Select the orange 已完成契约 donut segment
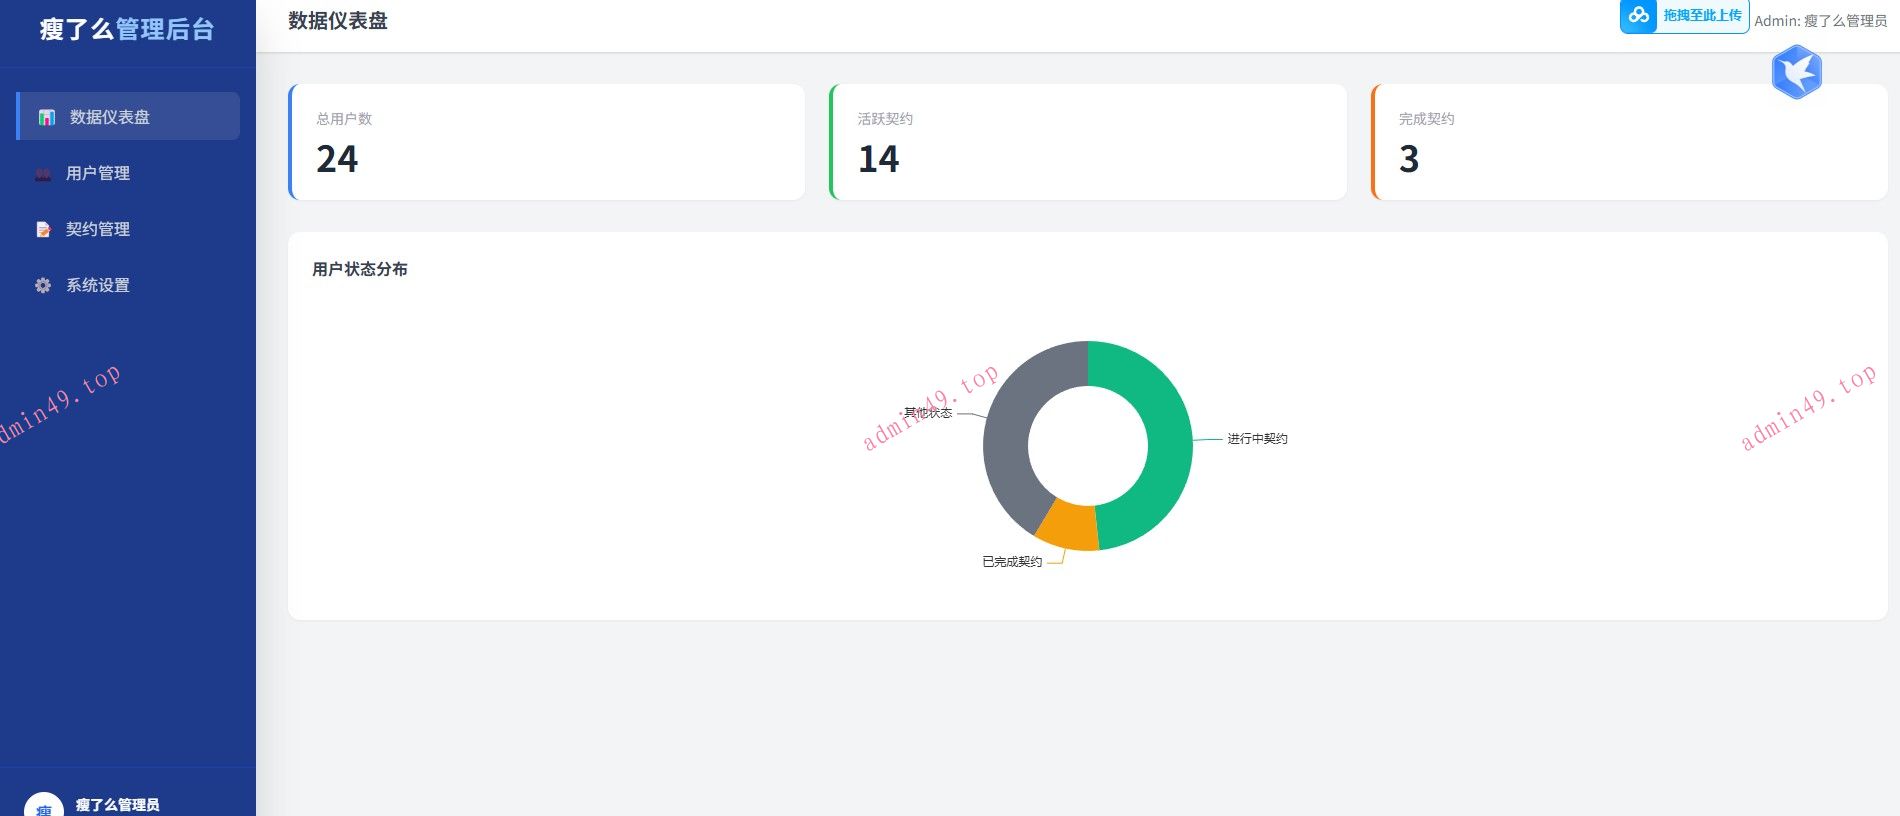The height and width of the screenshot is (816, 1900). tap(1068, 527)
